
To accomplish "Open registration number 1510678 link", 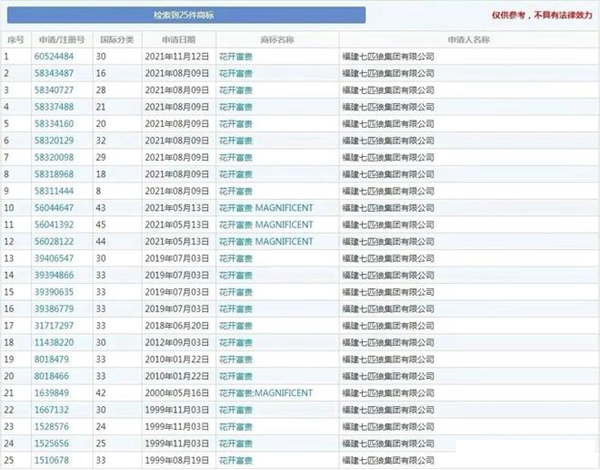I will click(x=51, y=461).
